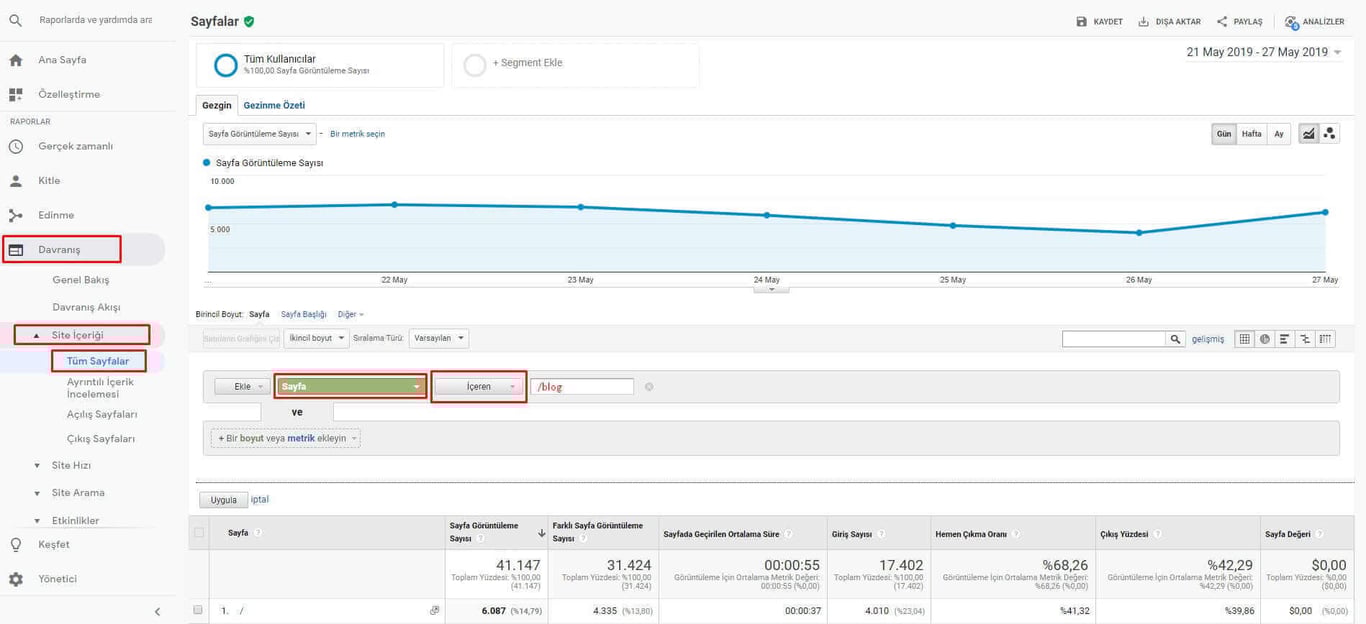This screenshot has width=1366, height=624.
Task: Select Gün day granularity
Action: (x=1224, y=134)
